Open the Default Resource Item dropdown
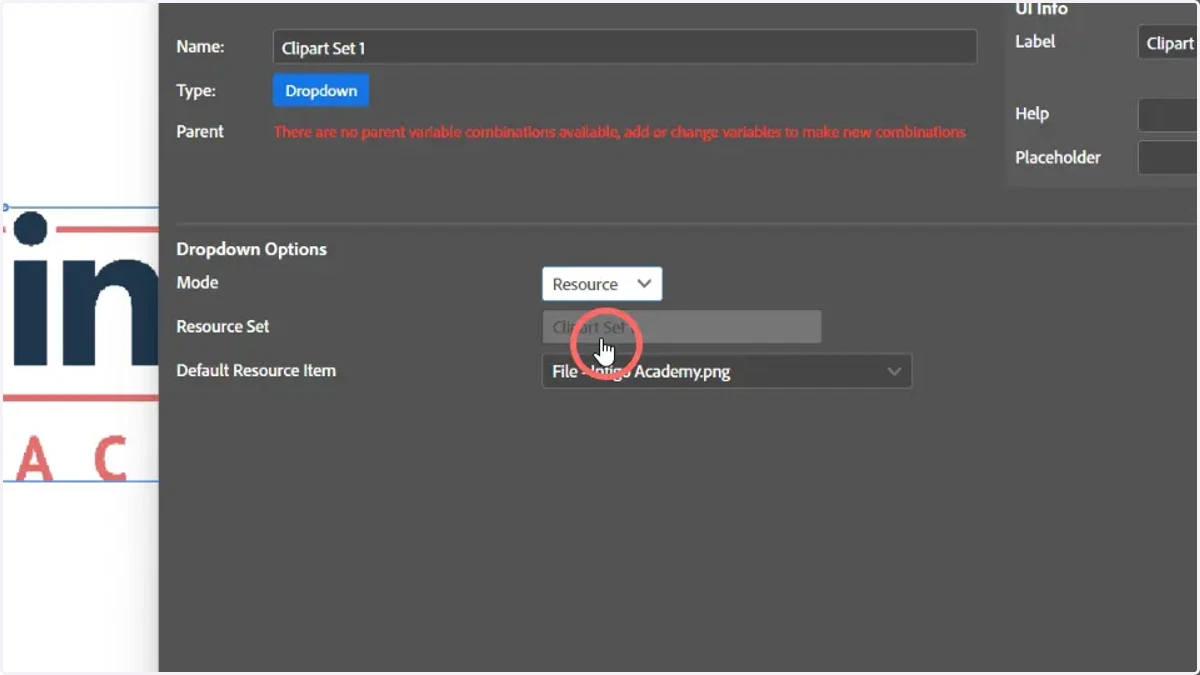 click(x=727, y=371)
